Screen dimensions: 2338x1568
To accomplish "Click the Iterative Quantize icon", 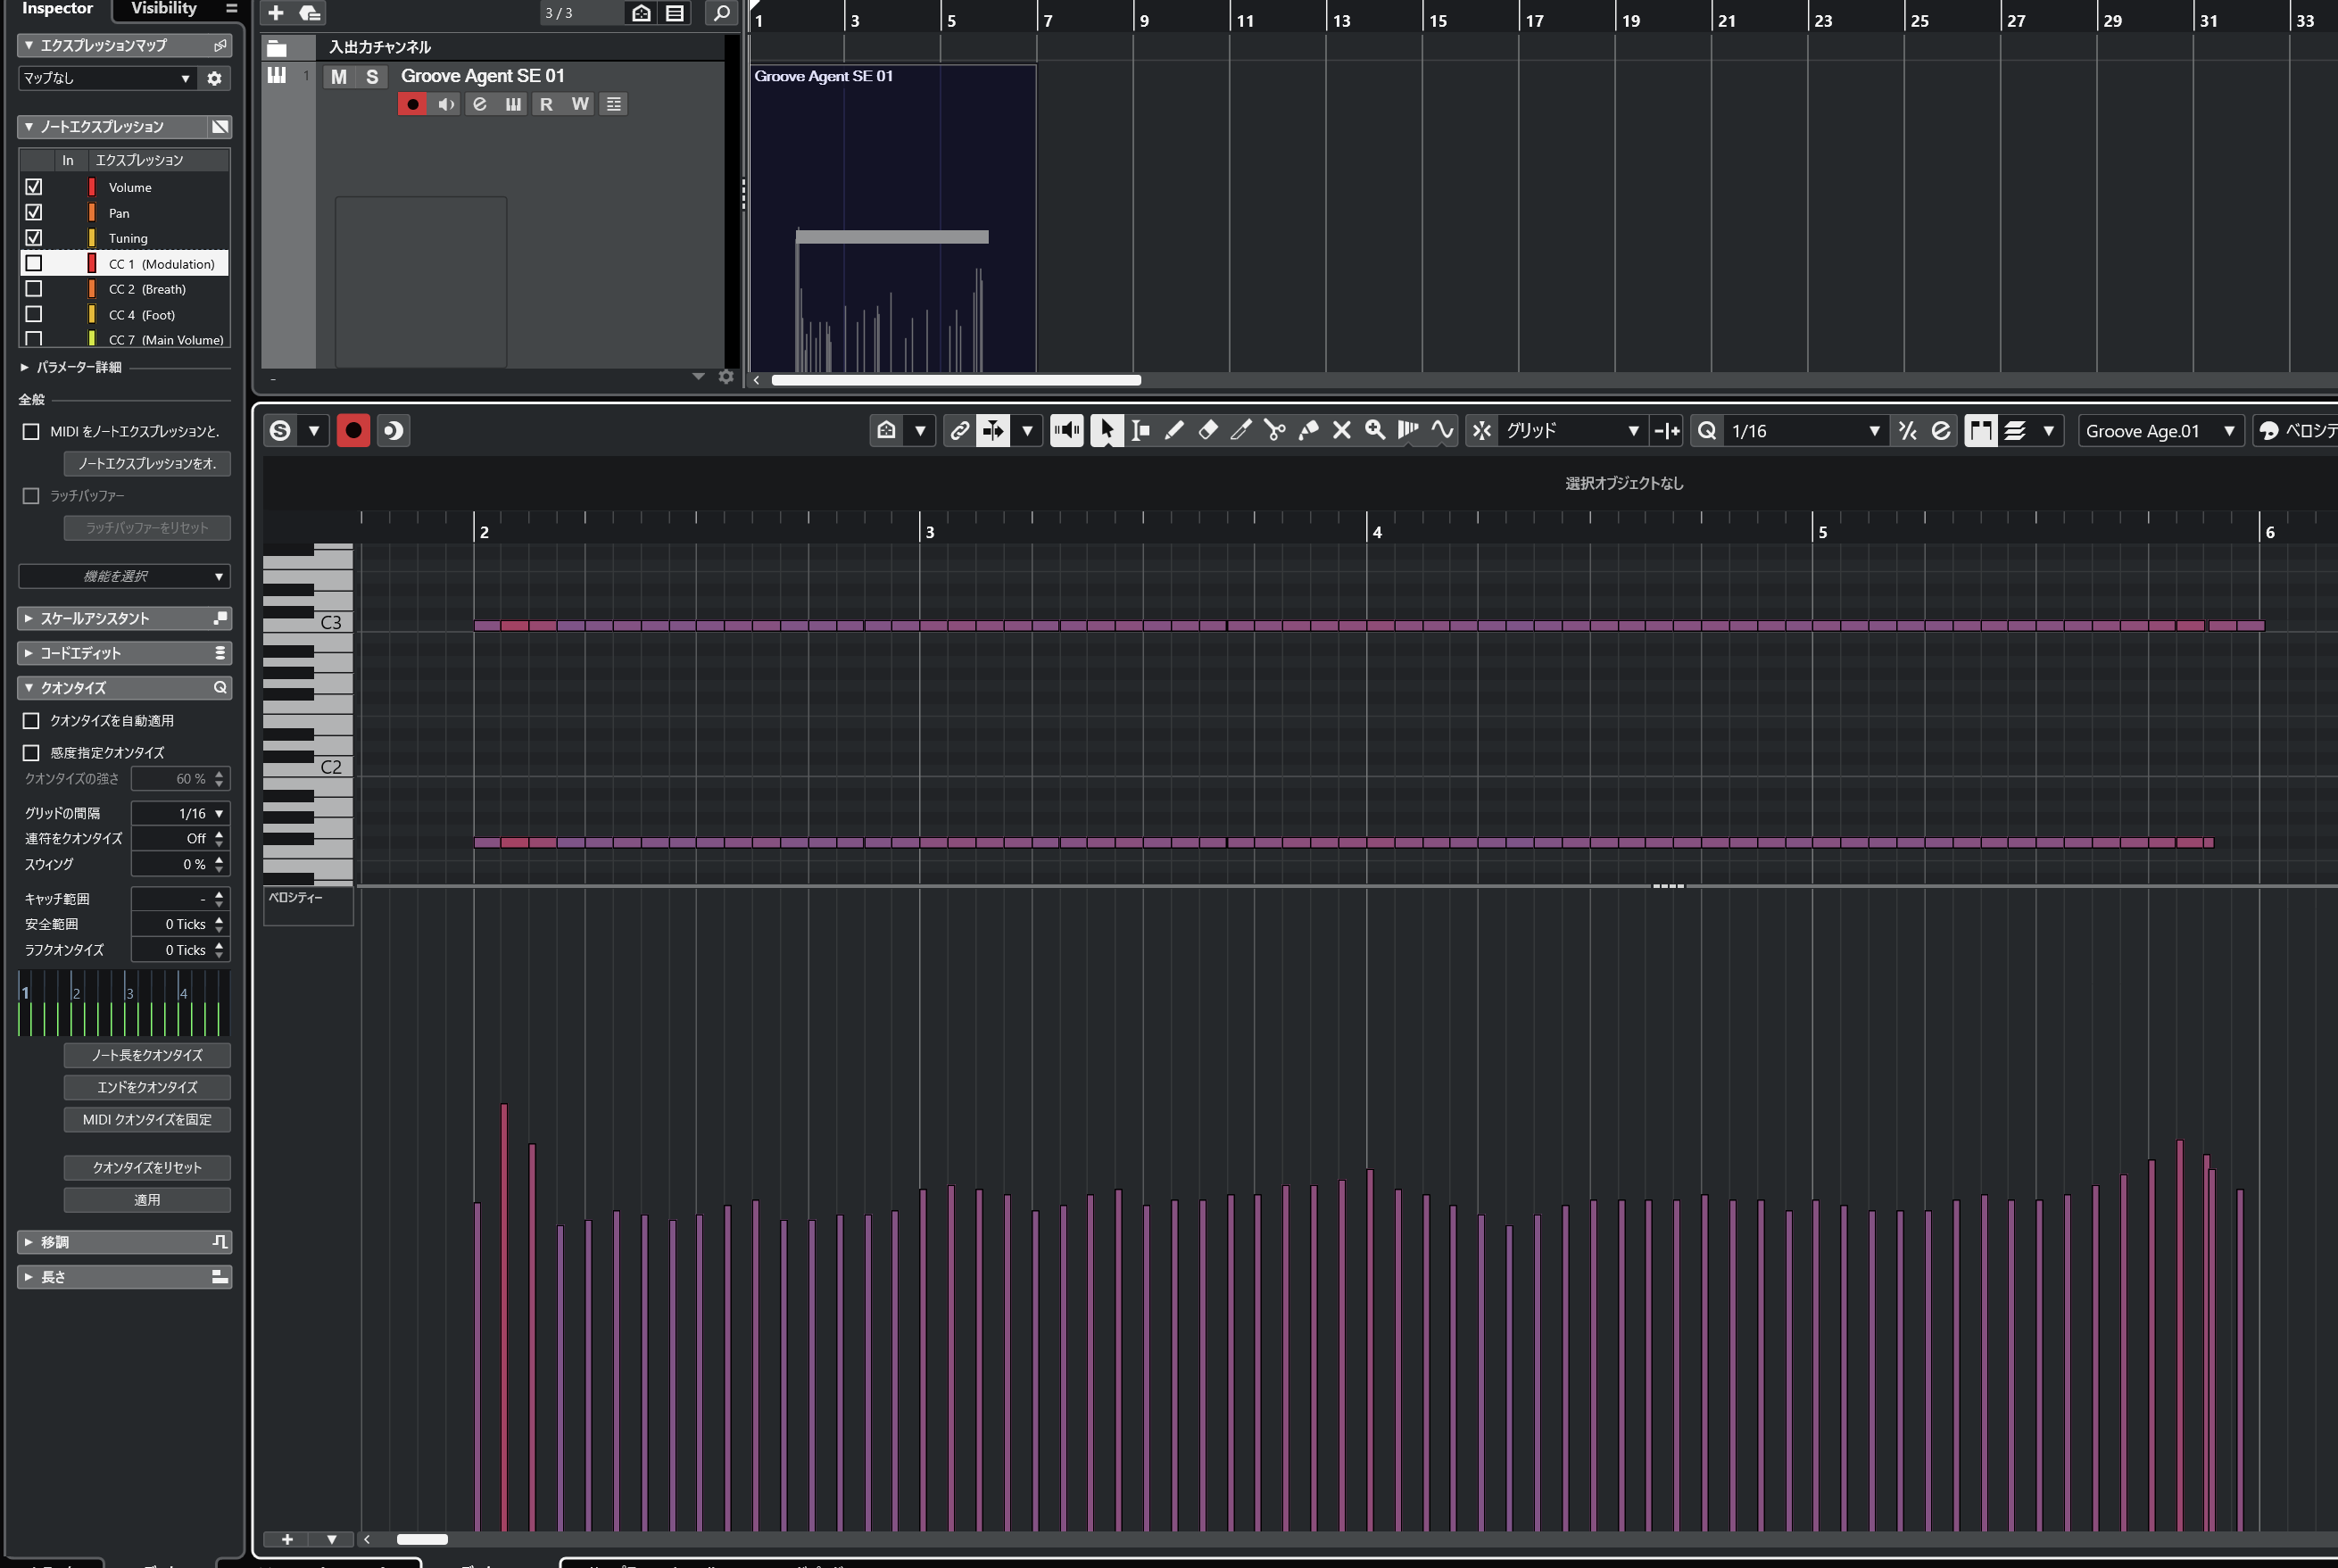I will (x=1908, y=431).
